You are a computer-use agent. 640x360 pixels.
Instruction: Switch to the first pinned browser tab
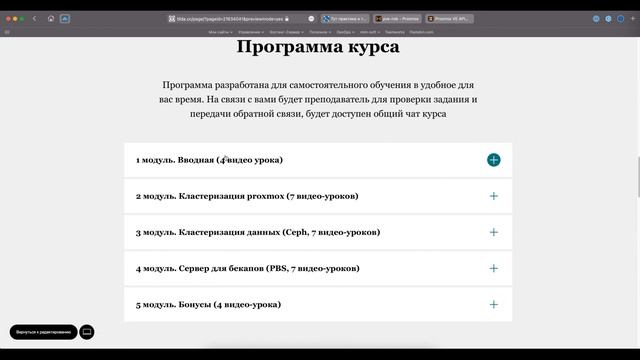(345, 19)
